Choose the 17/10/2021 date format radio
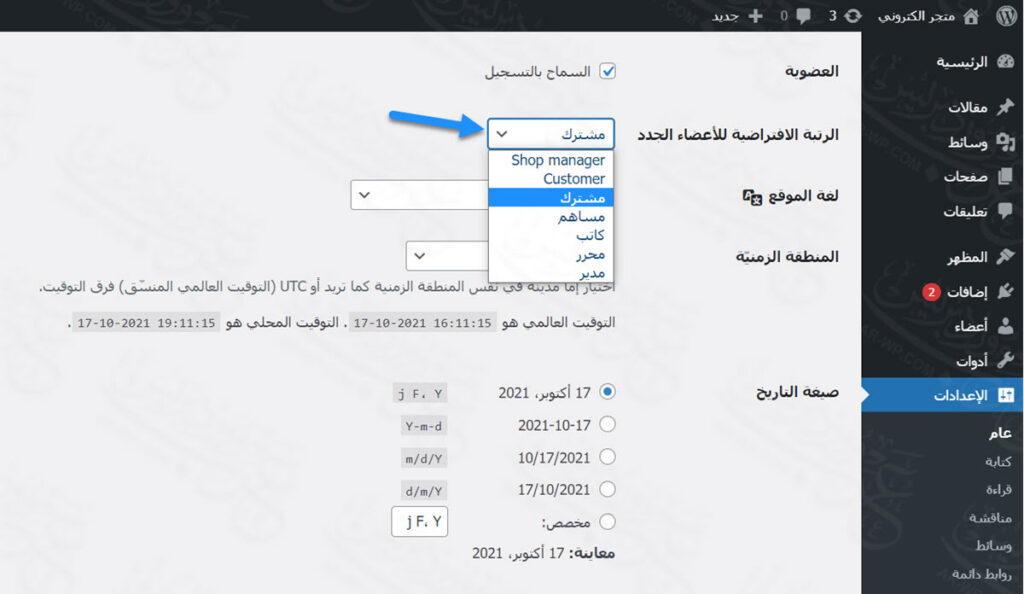Image resolution: width=1024 pixels, height=594 pixels. [607, 489]
